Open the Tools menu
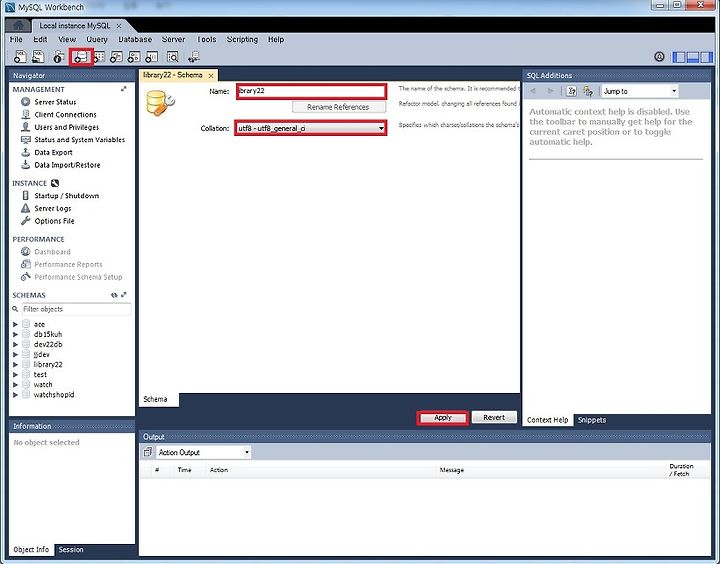The height and width of the screenshot is (564, 720). (207, 39)
